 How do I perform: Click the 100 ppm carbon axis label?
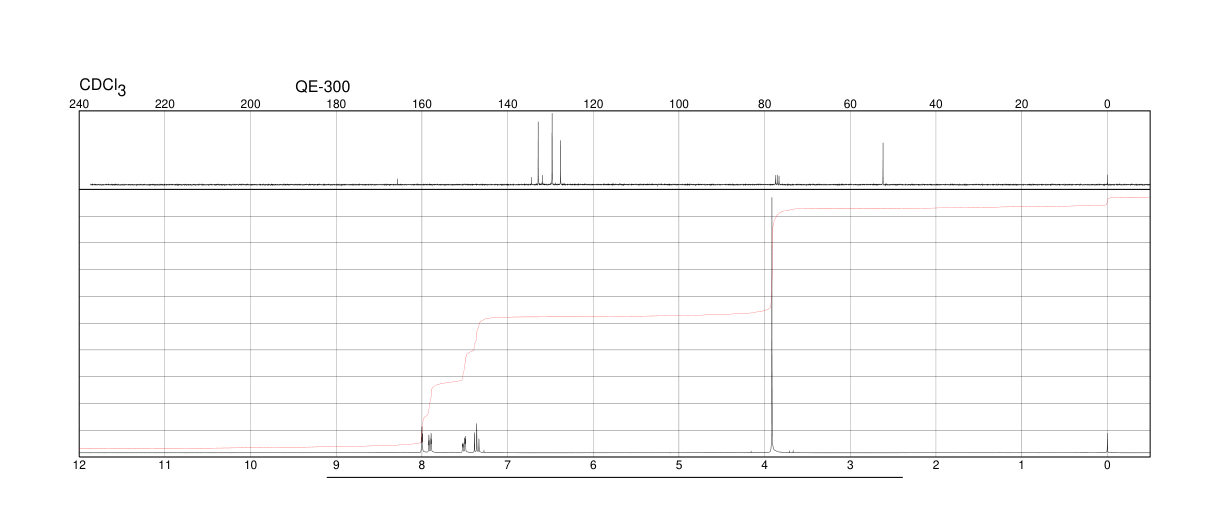pyautogui.click(x=679, y=104)
